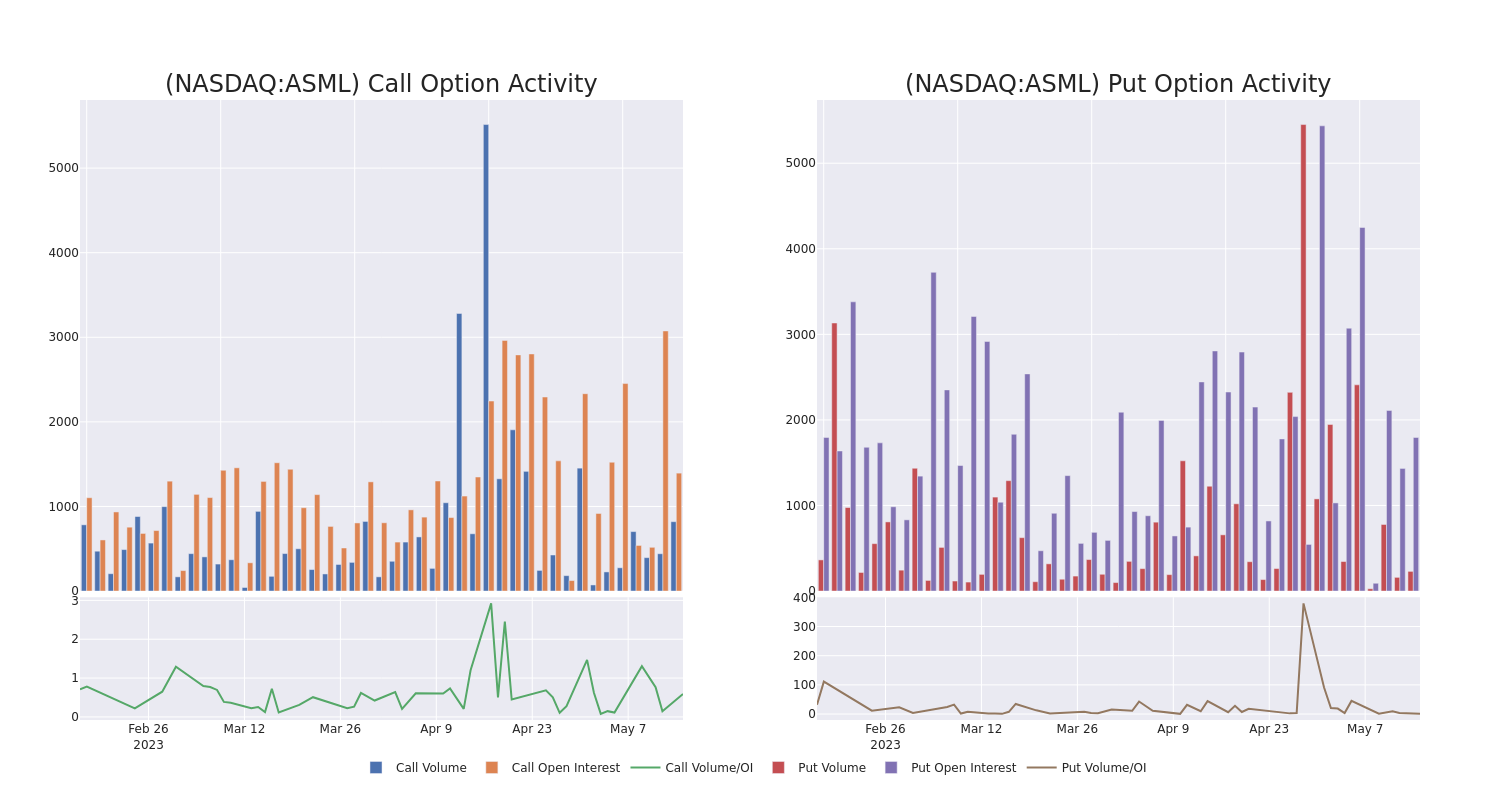Click the Apr 23 label on put chart

pyautogui.click(x=1269, y=729)
